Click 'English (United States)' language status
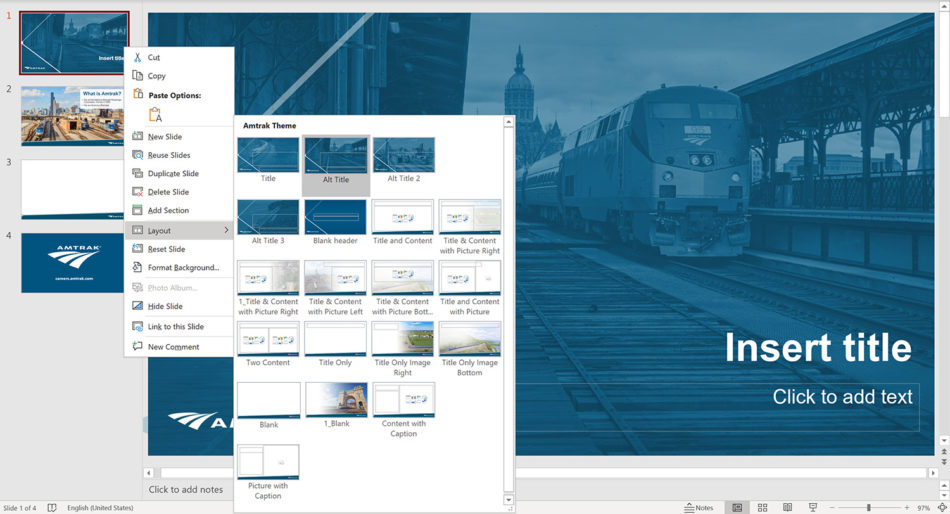950x514 pixels. [x=100, y=508]
